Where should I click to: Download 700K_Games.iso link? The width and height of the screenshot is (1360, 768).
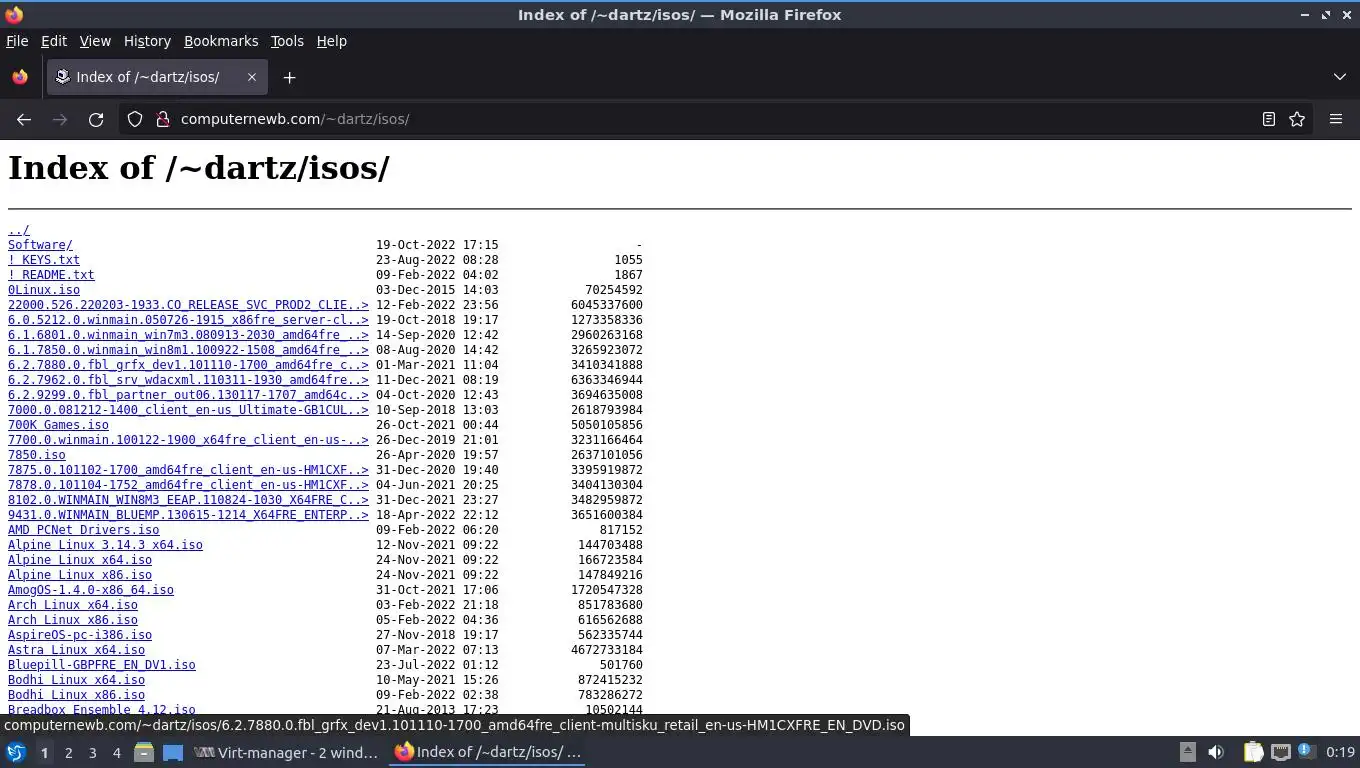(x=58, y=425)
